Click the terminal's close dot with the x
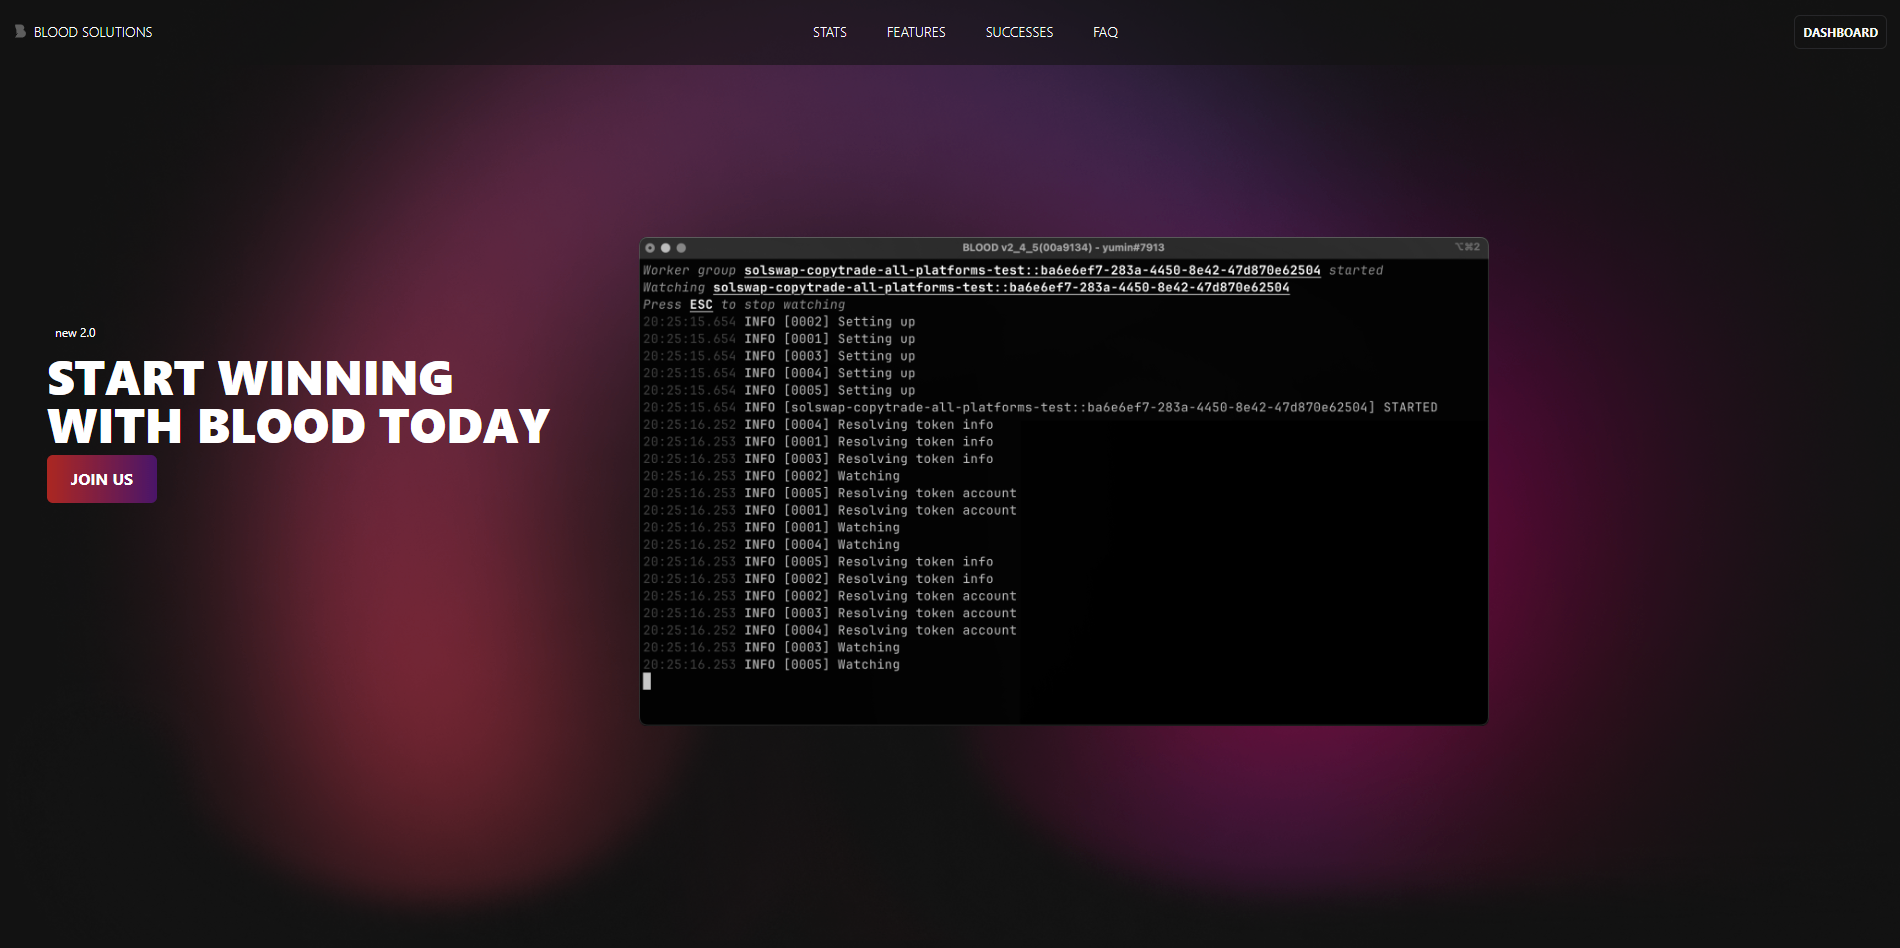 (650, 248)
